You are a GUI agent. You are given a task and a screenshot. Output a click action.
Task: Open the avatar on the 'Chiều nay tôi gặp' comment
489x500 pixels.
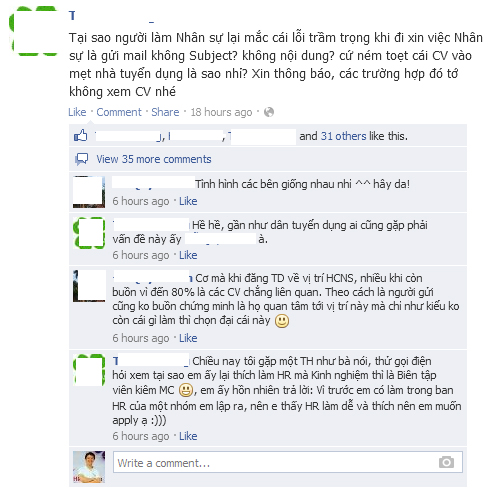pos(89,370)
